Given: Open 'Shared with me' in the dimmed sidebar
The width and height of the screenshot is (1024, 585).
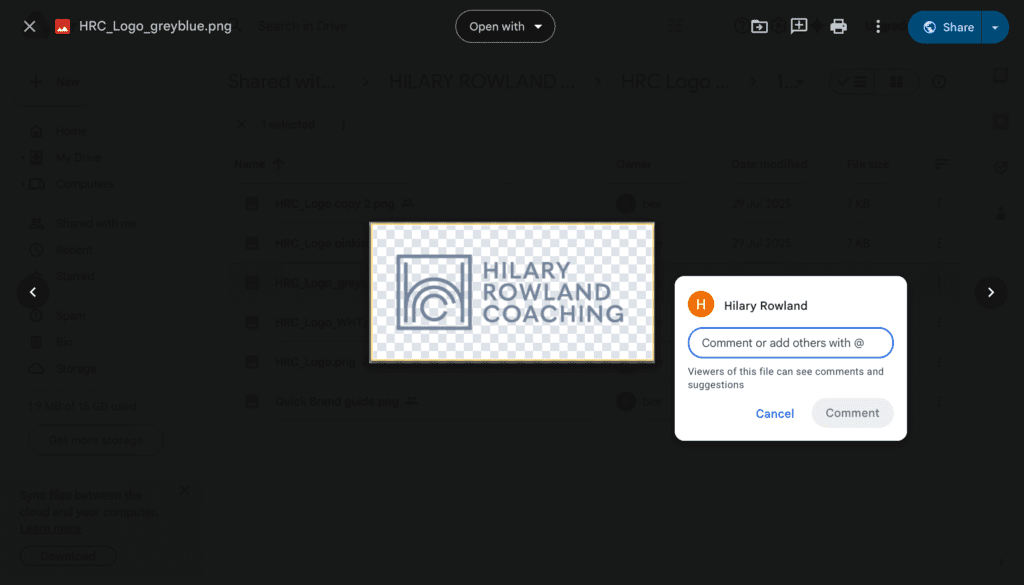Looking at the screenshot, I should (x=95, y=223).
